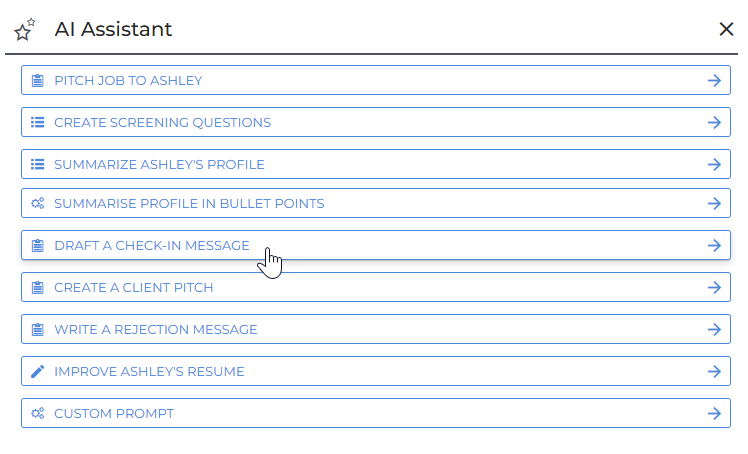Click list icon beside Summarize Ashley's Profile
Viewport: 748px width, 454px height.
pyautogui.click(x=38, y=164)
